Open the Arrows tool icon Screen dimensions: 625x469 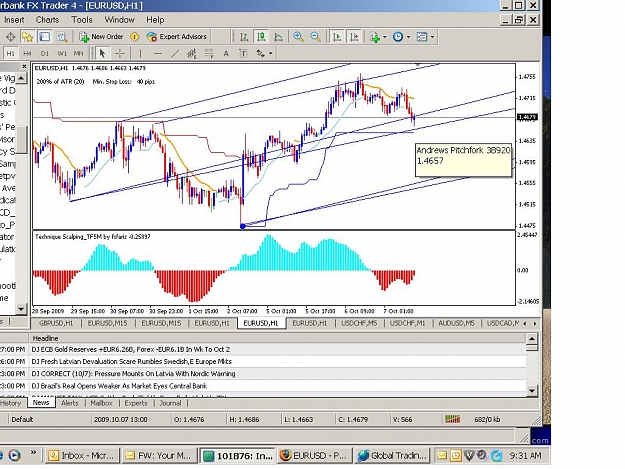point(260,53)
